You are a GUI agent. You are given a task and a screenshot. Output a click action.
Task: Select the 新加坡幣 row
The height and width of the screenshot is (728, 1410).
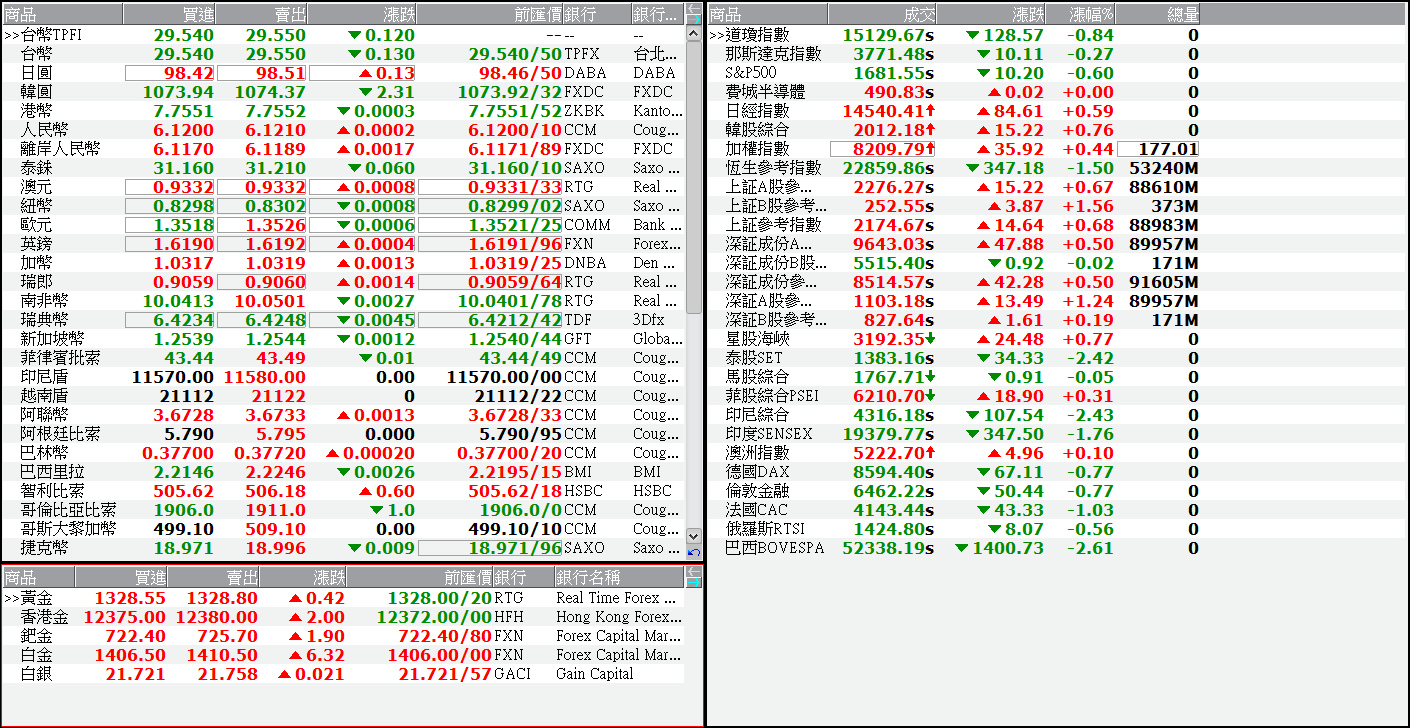tap(344, 339)
